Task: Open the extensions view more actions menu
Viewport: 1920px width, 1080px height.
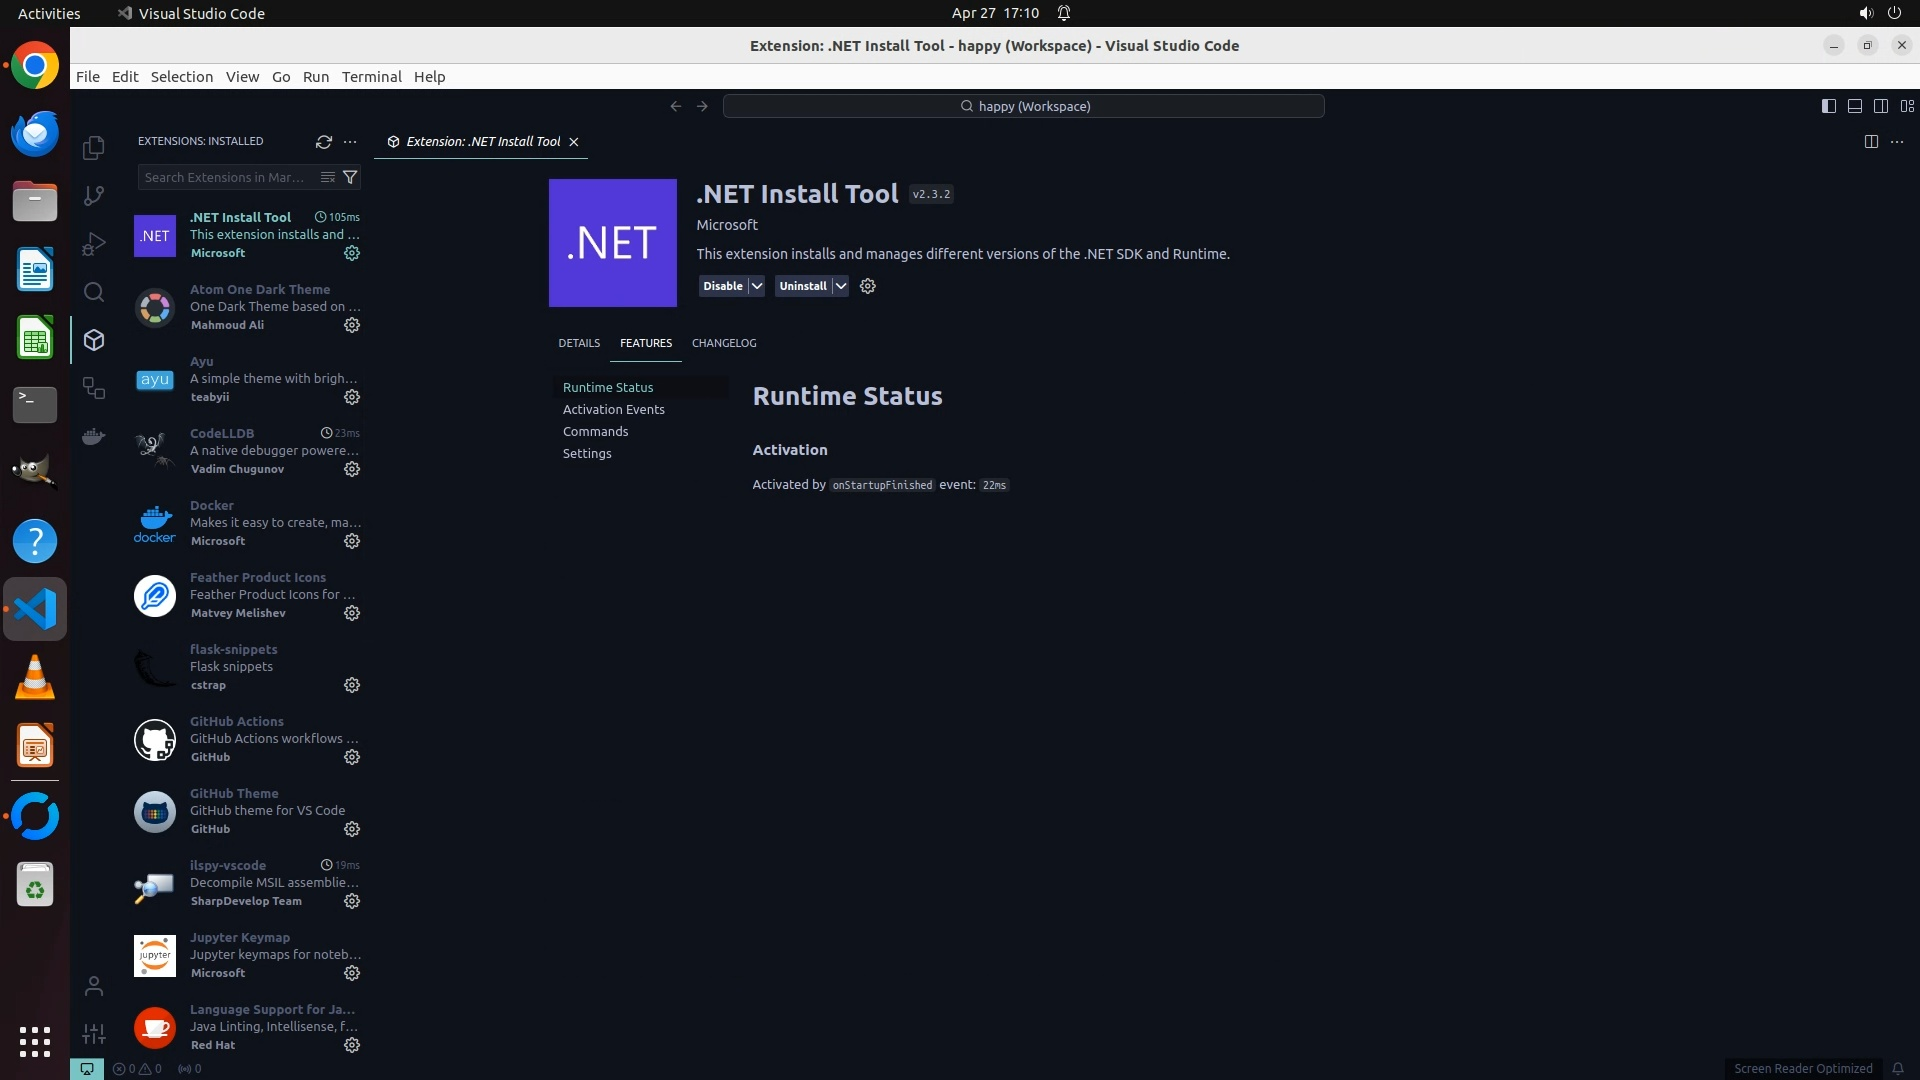Action: click(x=350, y=142)
